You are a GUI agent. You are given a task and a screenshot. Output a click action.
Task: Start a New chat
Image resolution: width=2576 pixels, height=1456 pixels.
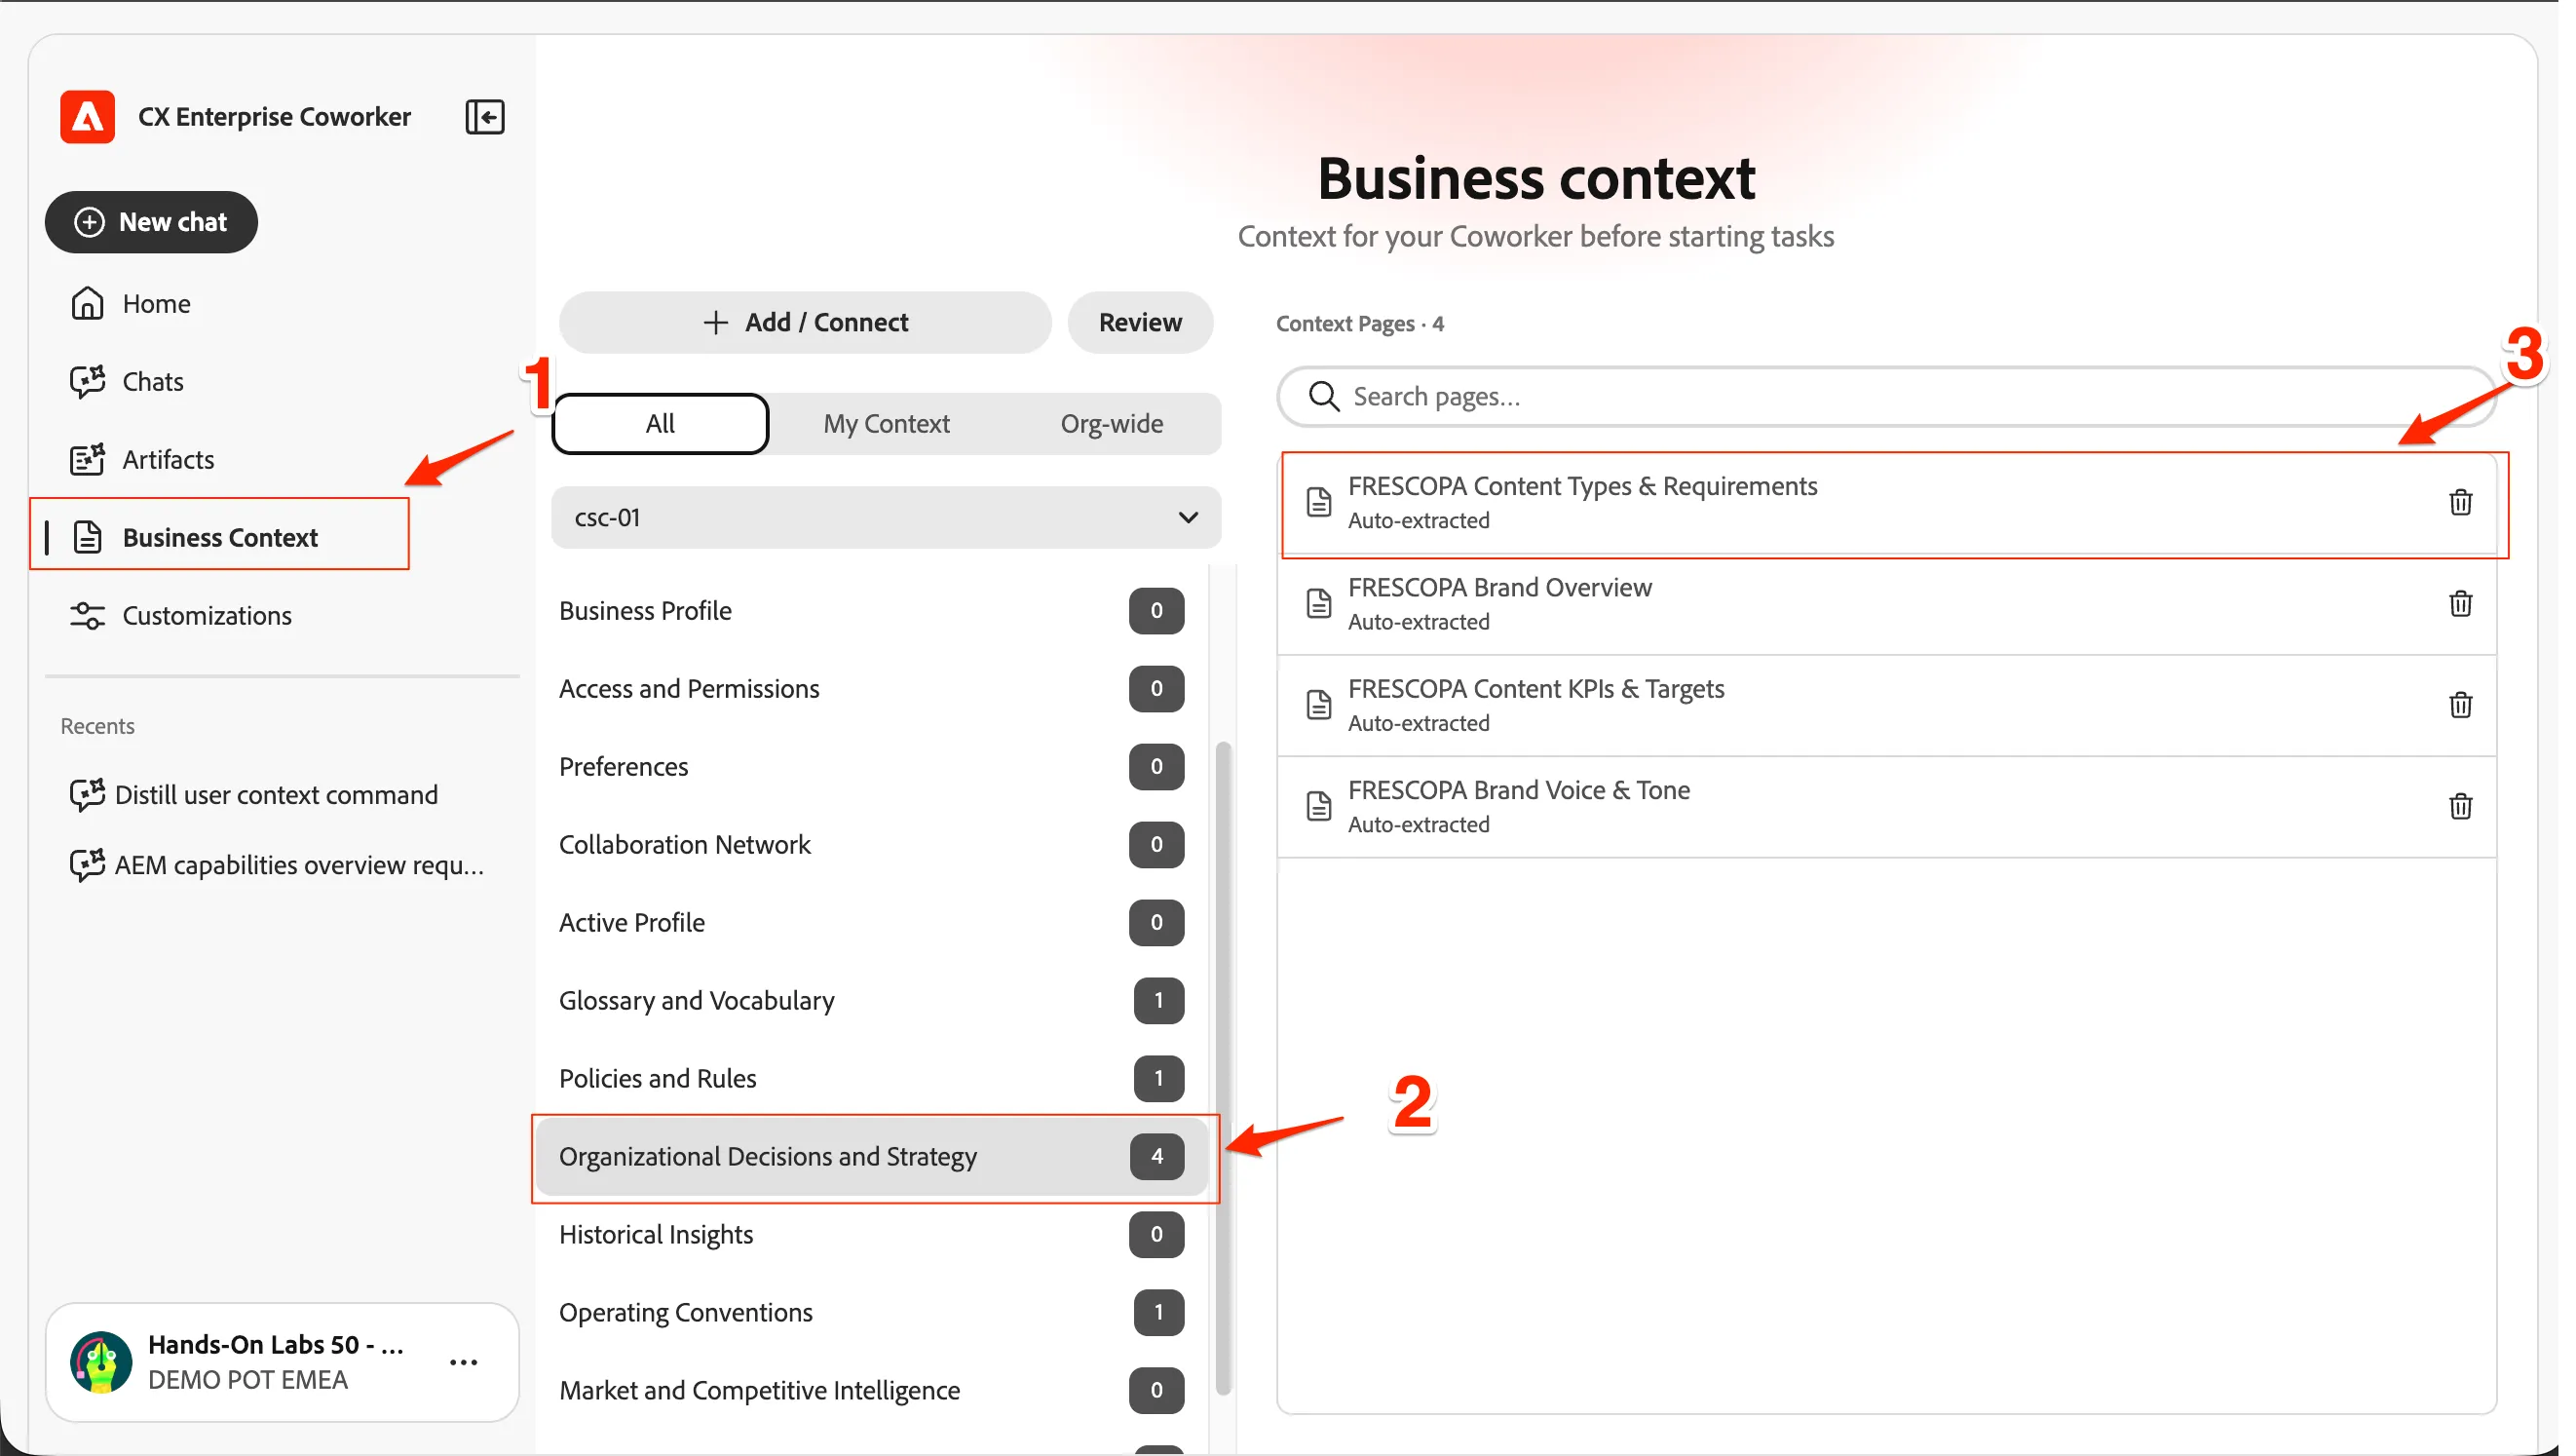[151, 222]
